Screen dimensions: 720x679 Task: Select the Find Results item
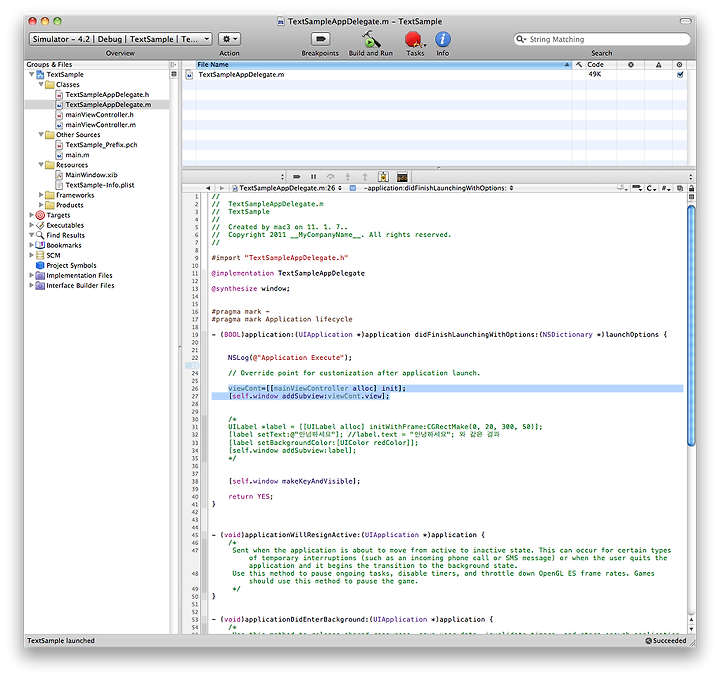(x=65, y=235)
